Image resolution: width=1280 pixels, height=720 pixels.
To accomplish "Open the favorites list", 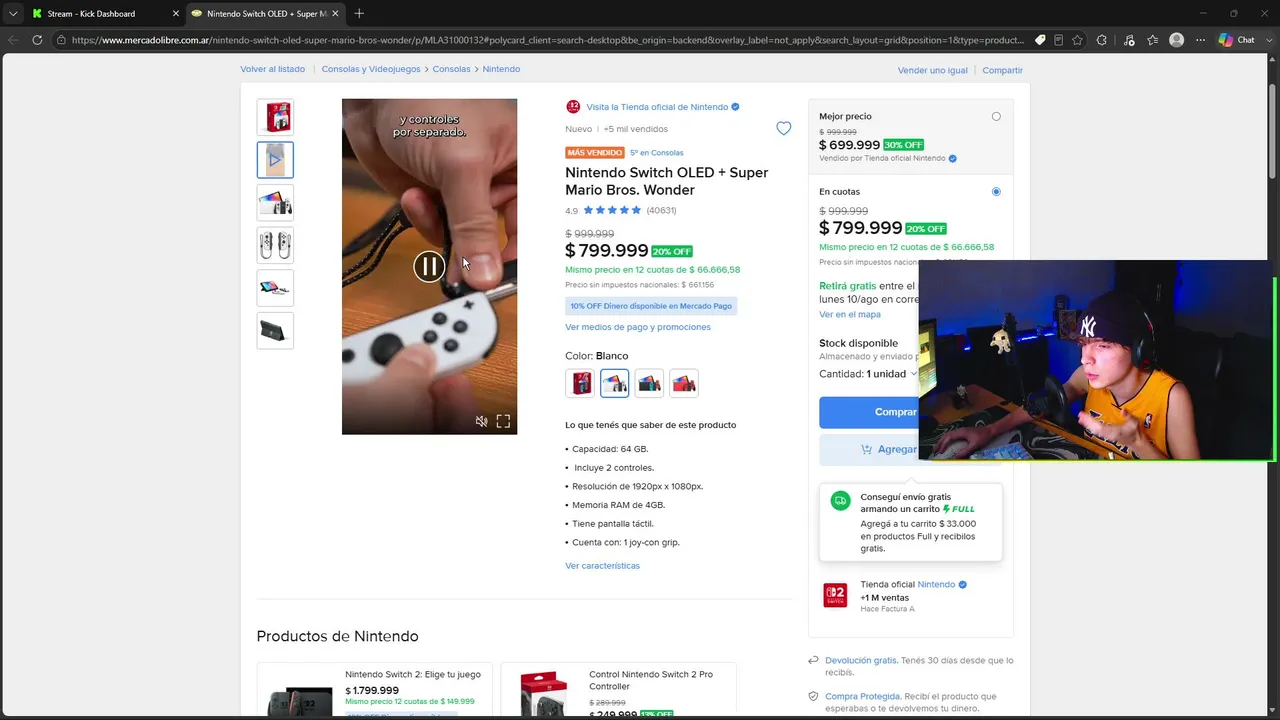I will tap(1152, 40).
